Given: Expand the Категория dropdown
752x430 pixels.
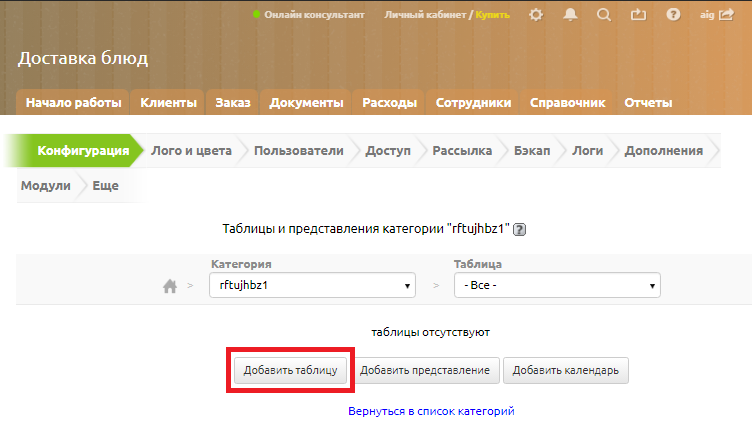Looking at the screenshot, I should pyautogui.click(x=311, y=285).
